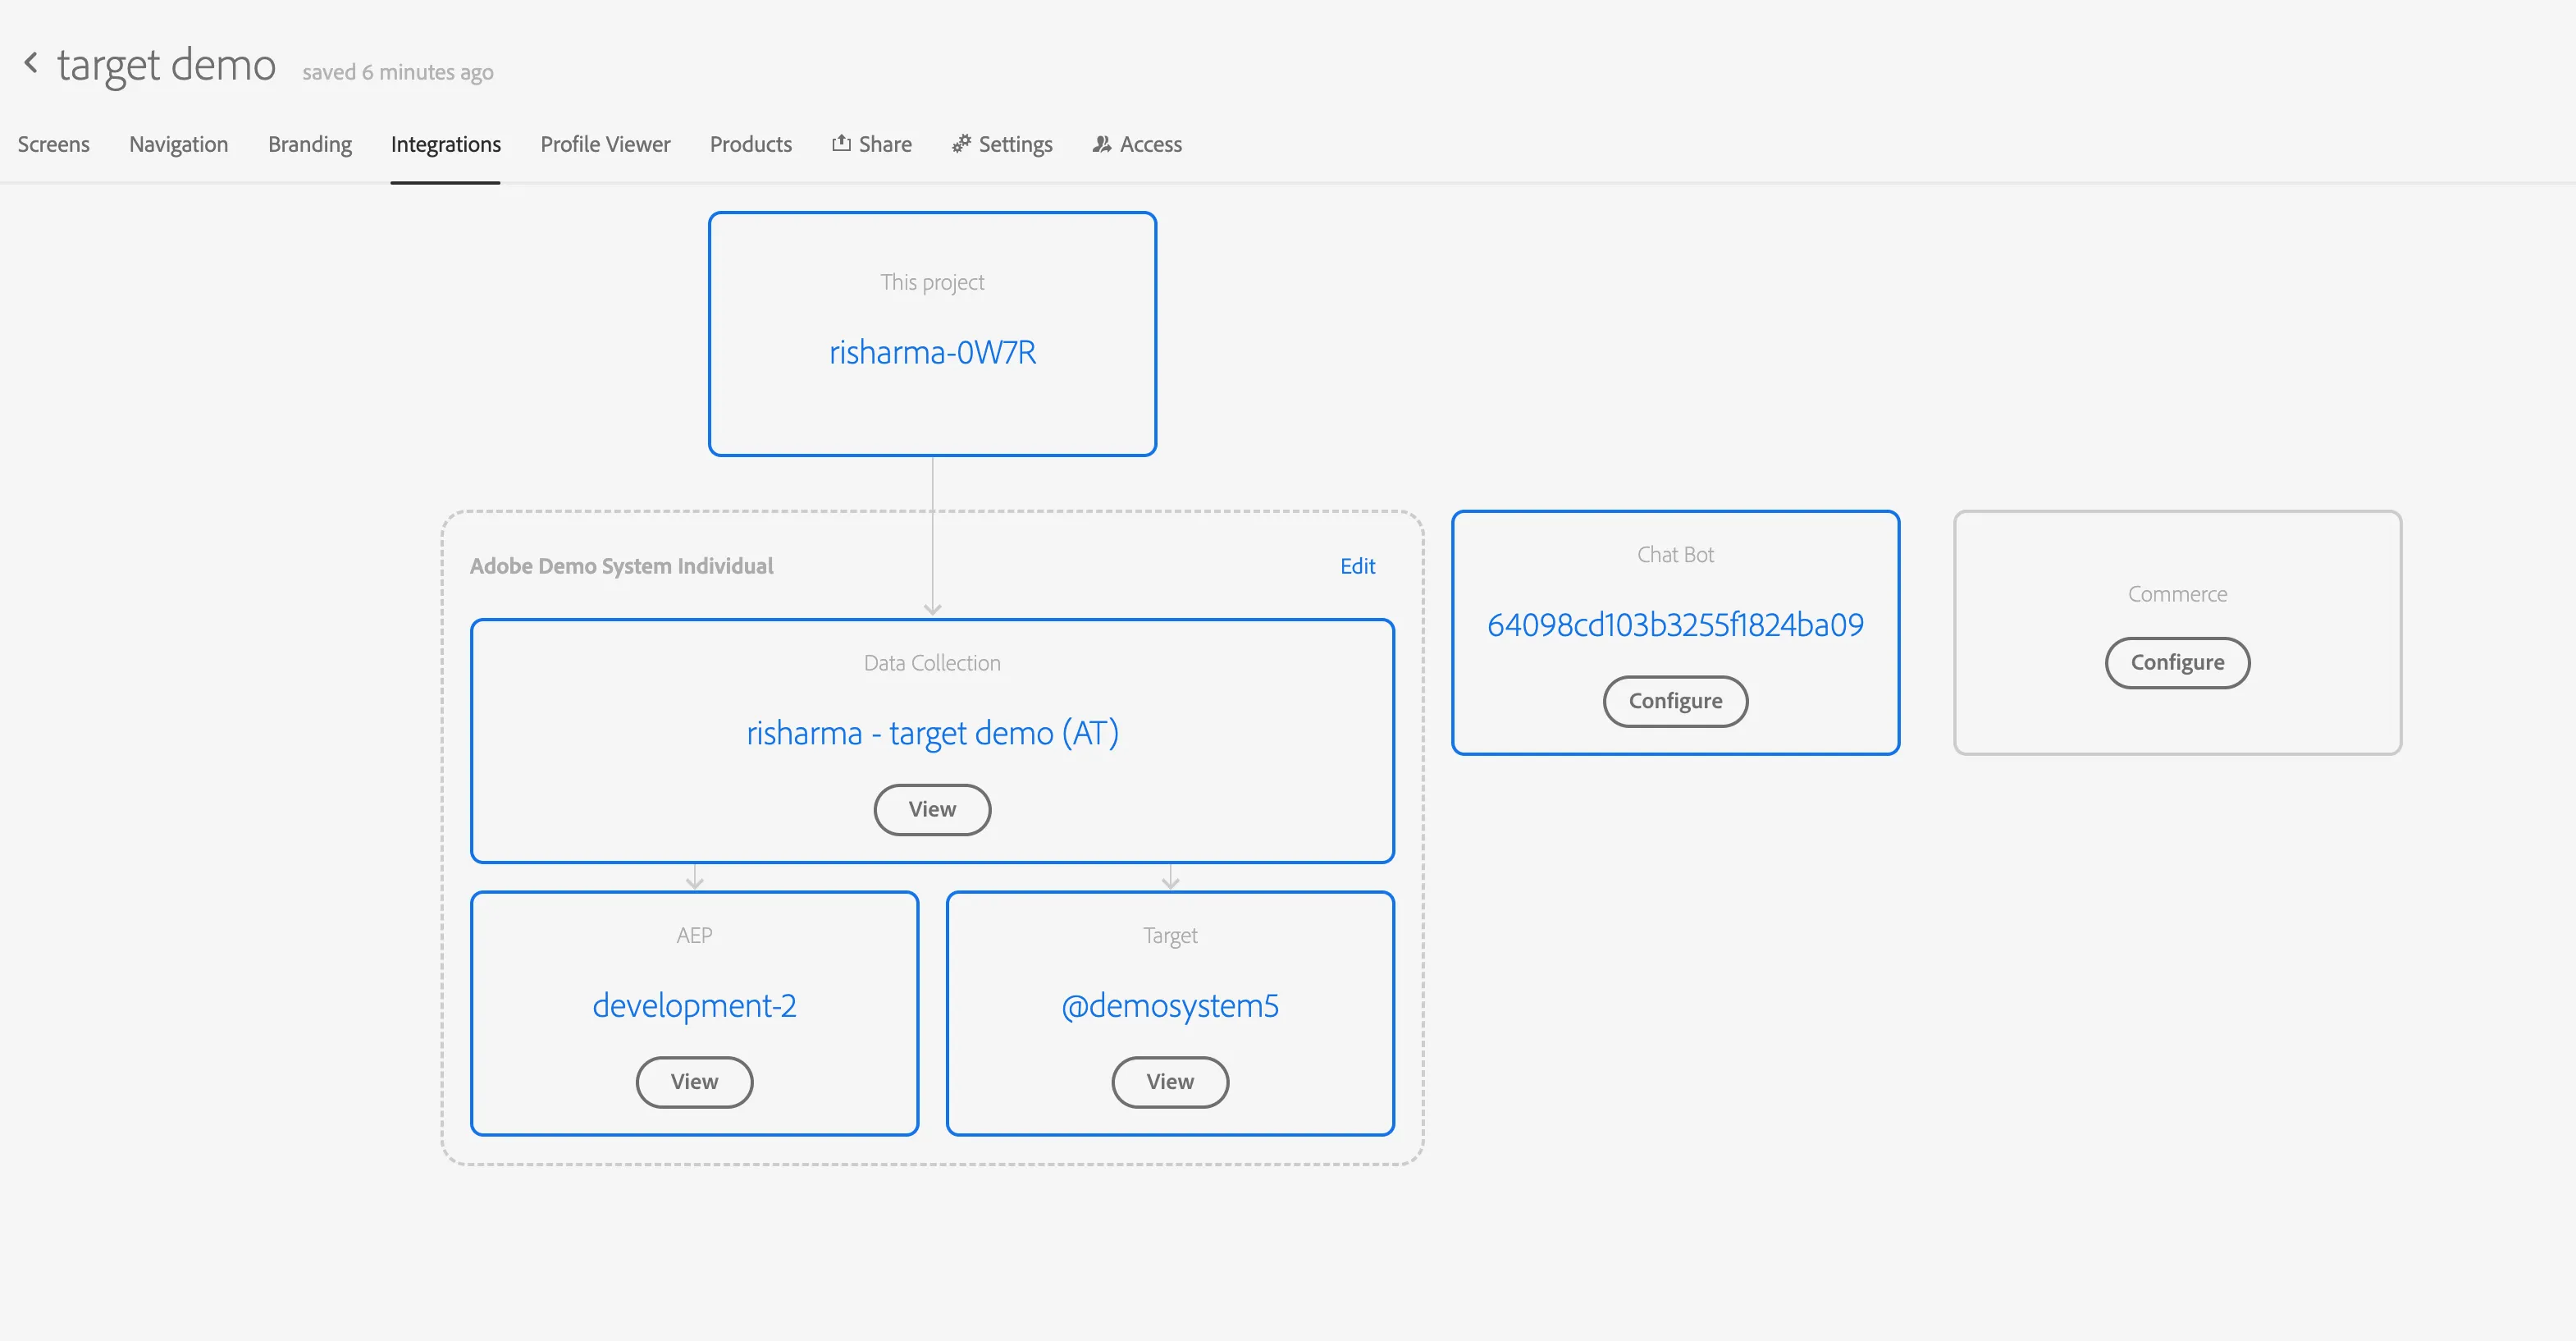2576x1341 pixels.
Task: Open the development-2 AEP sandbox link
Action: coord(694,1005)
